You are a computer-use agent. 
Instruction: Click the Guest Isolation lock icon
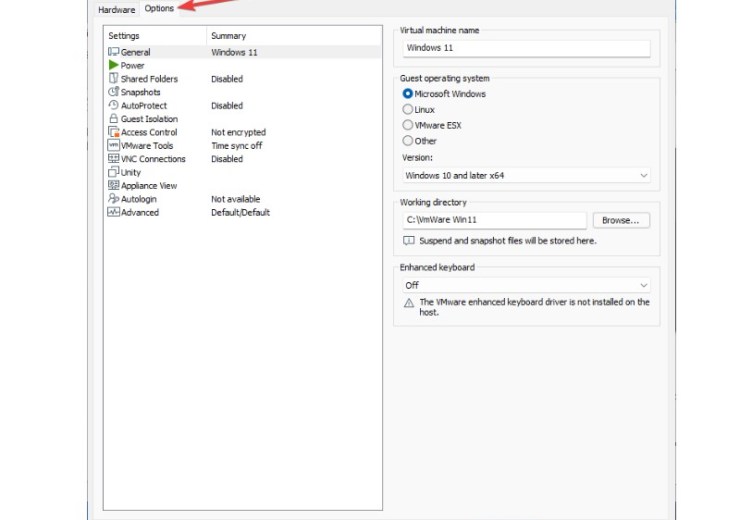click(113, 118)
